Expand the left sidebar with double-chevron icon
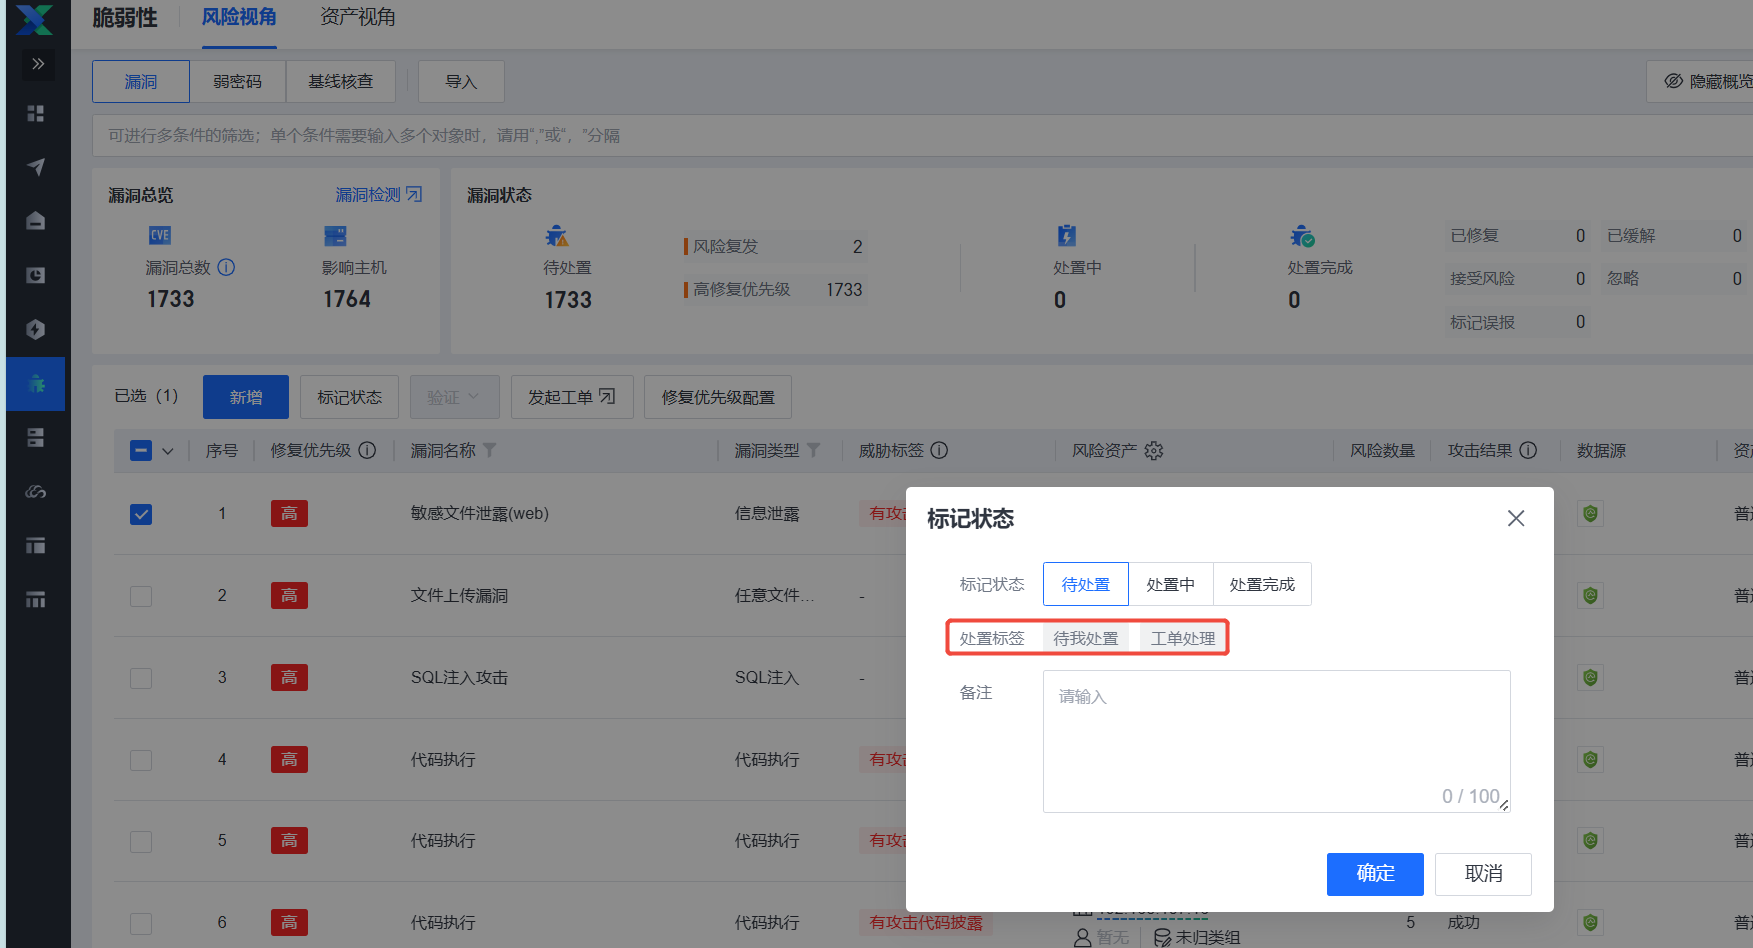Viewport: 1753px width, 948px height. click(38, 64)
